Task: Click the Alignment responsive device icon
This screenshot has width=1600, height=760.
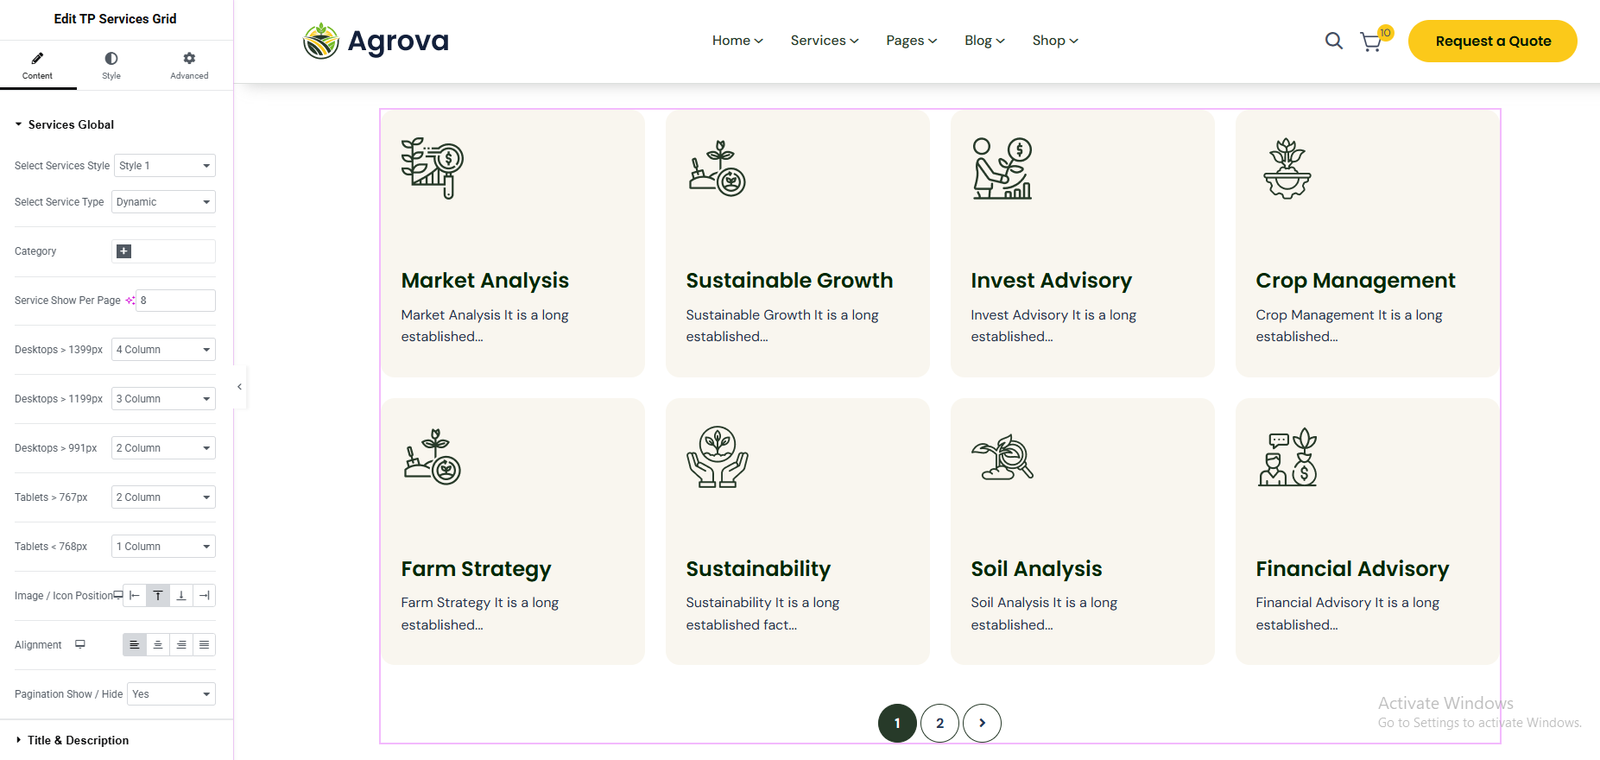Action: coord(80,645)
